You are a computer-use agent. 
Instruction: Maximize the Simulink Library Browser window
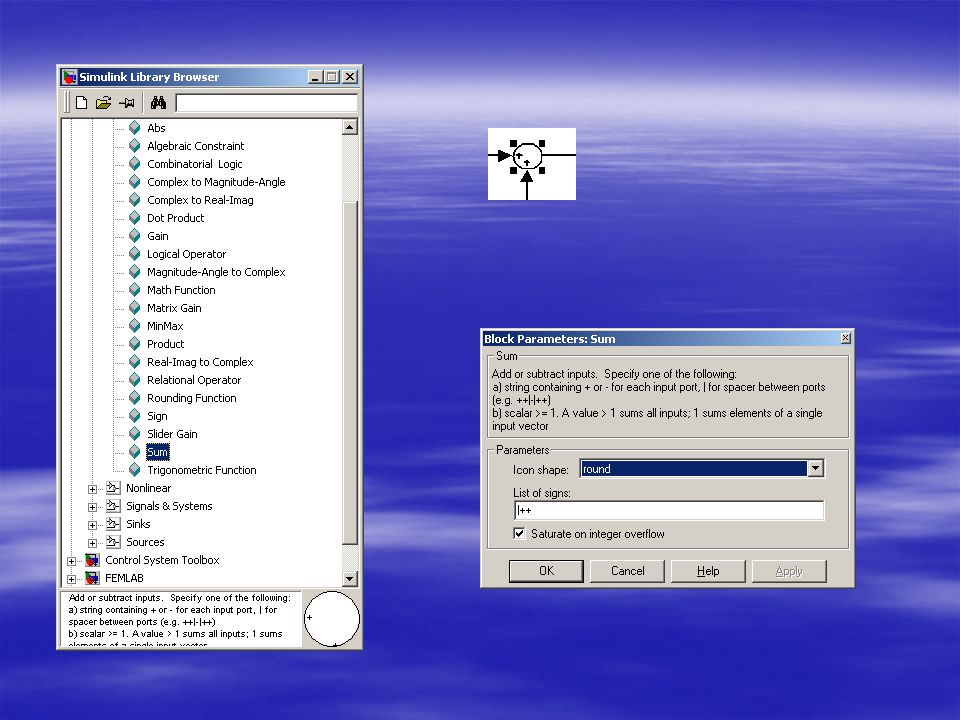(x=331, y=77)
